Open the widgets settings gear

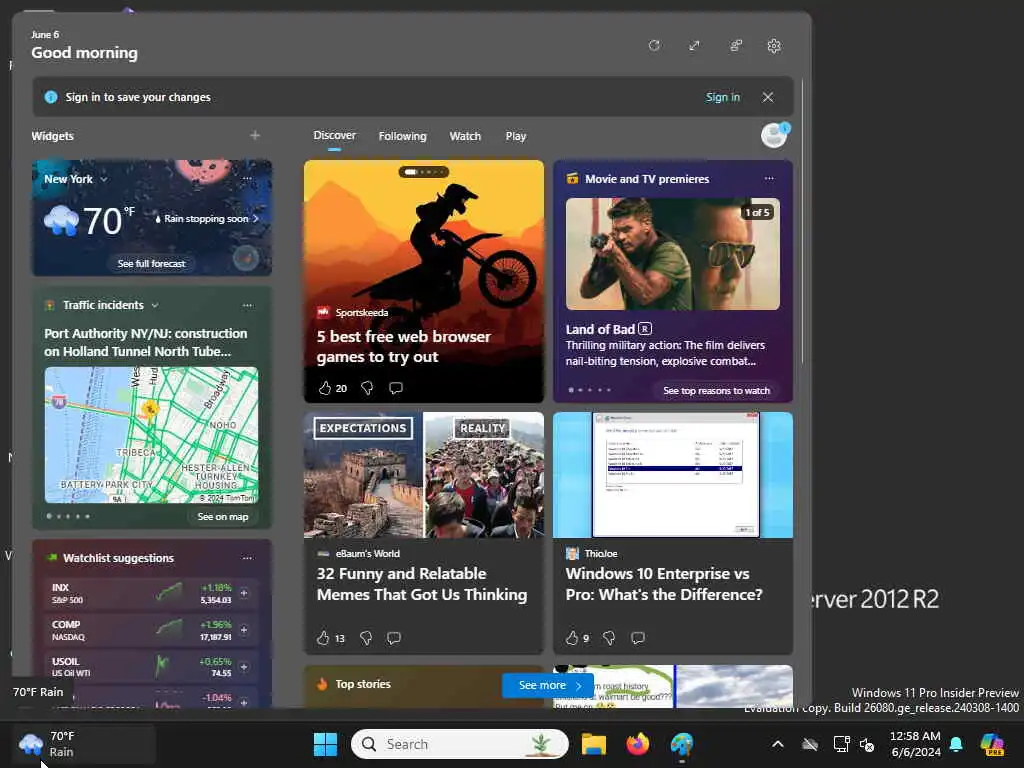[x=774, y=46]
